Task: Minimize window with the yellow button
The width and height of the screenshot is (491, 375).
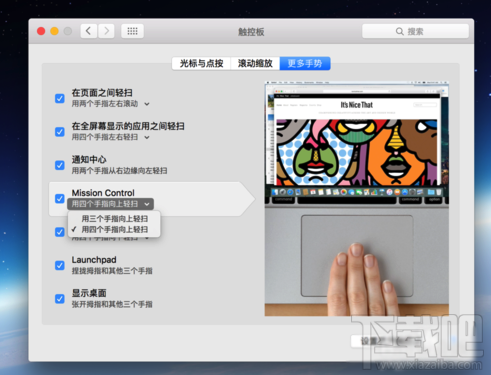Action: [x=54, y=31]
